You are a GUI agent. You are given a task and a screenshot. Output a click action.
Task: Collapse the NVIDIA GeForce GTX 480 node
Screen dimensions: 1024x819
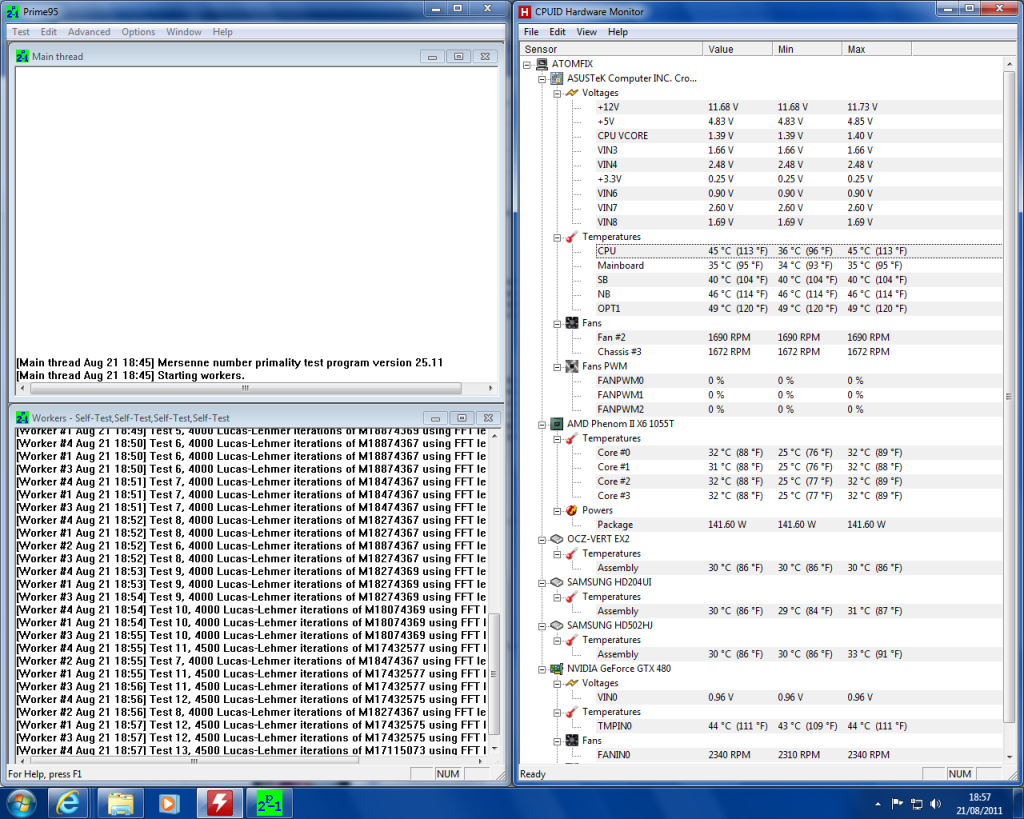pyautogui.click(x=542, y=669)
